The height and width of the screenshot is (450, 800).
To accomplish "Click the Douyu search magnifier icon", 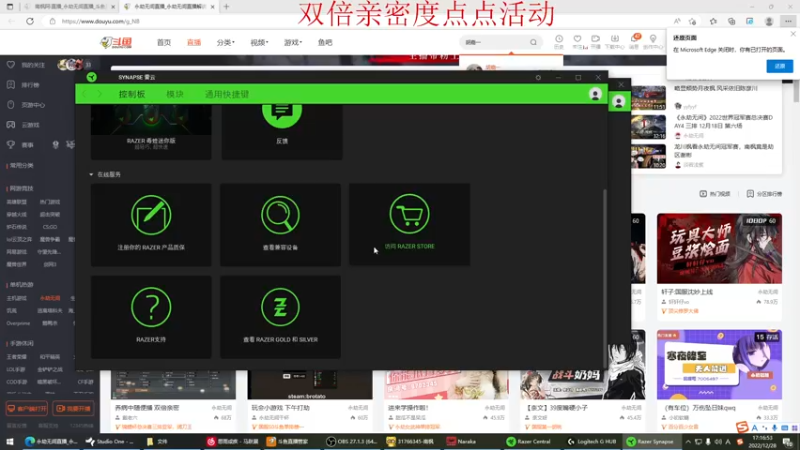I will tap(533, 42).
